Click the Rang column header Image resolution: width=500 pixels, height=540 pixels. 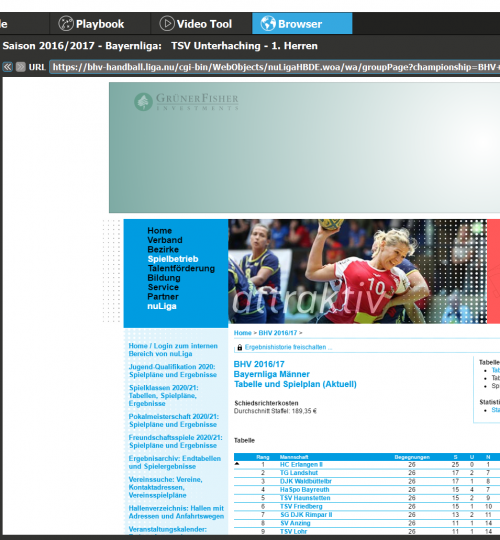click(x=263, y=457)
